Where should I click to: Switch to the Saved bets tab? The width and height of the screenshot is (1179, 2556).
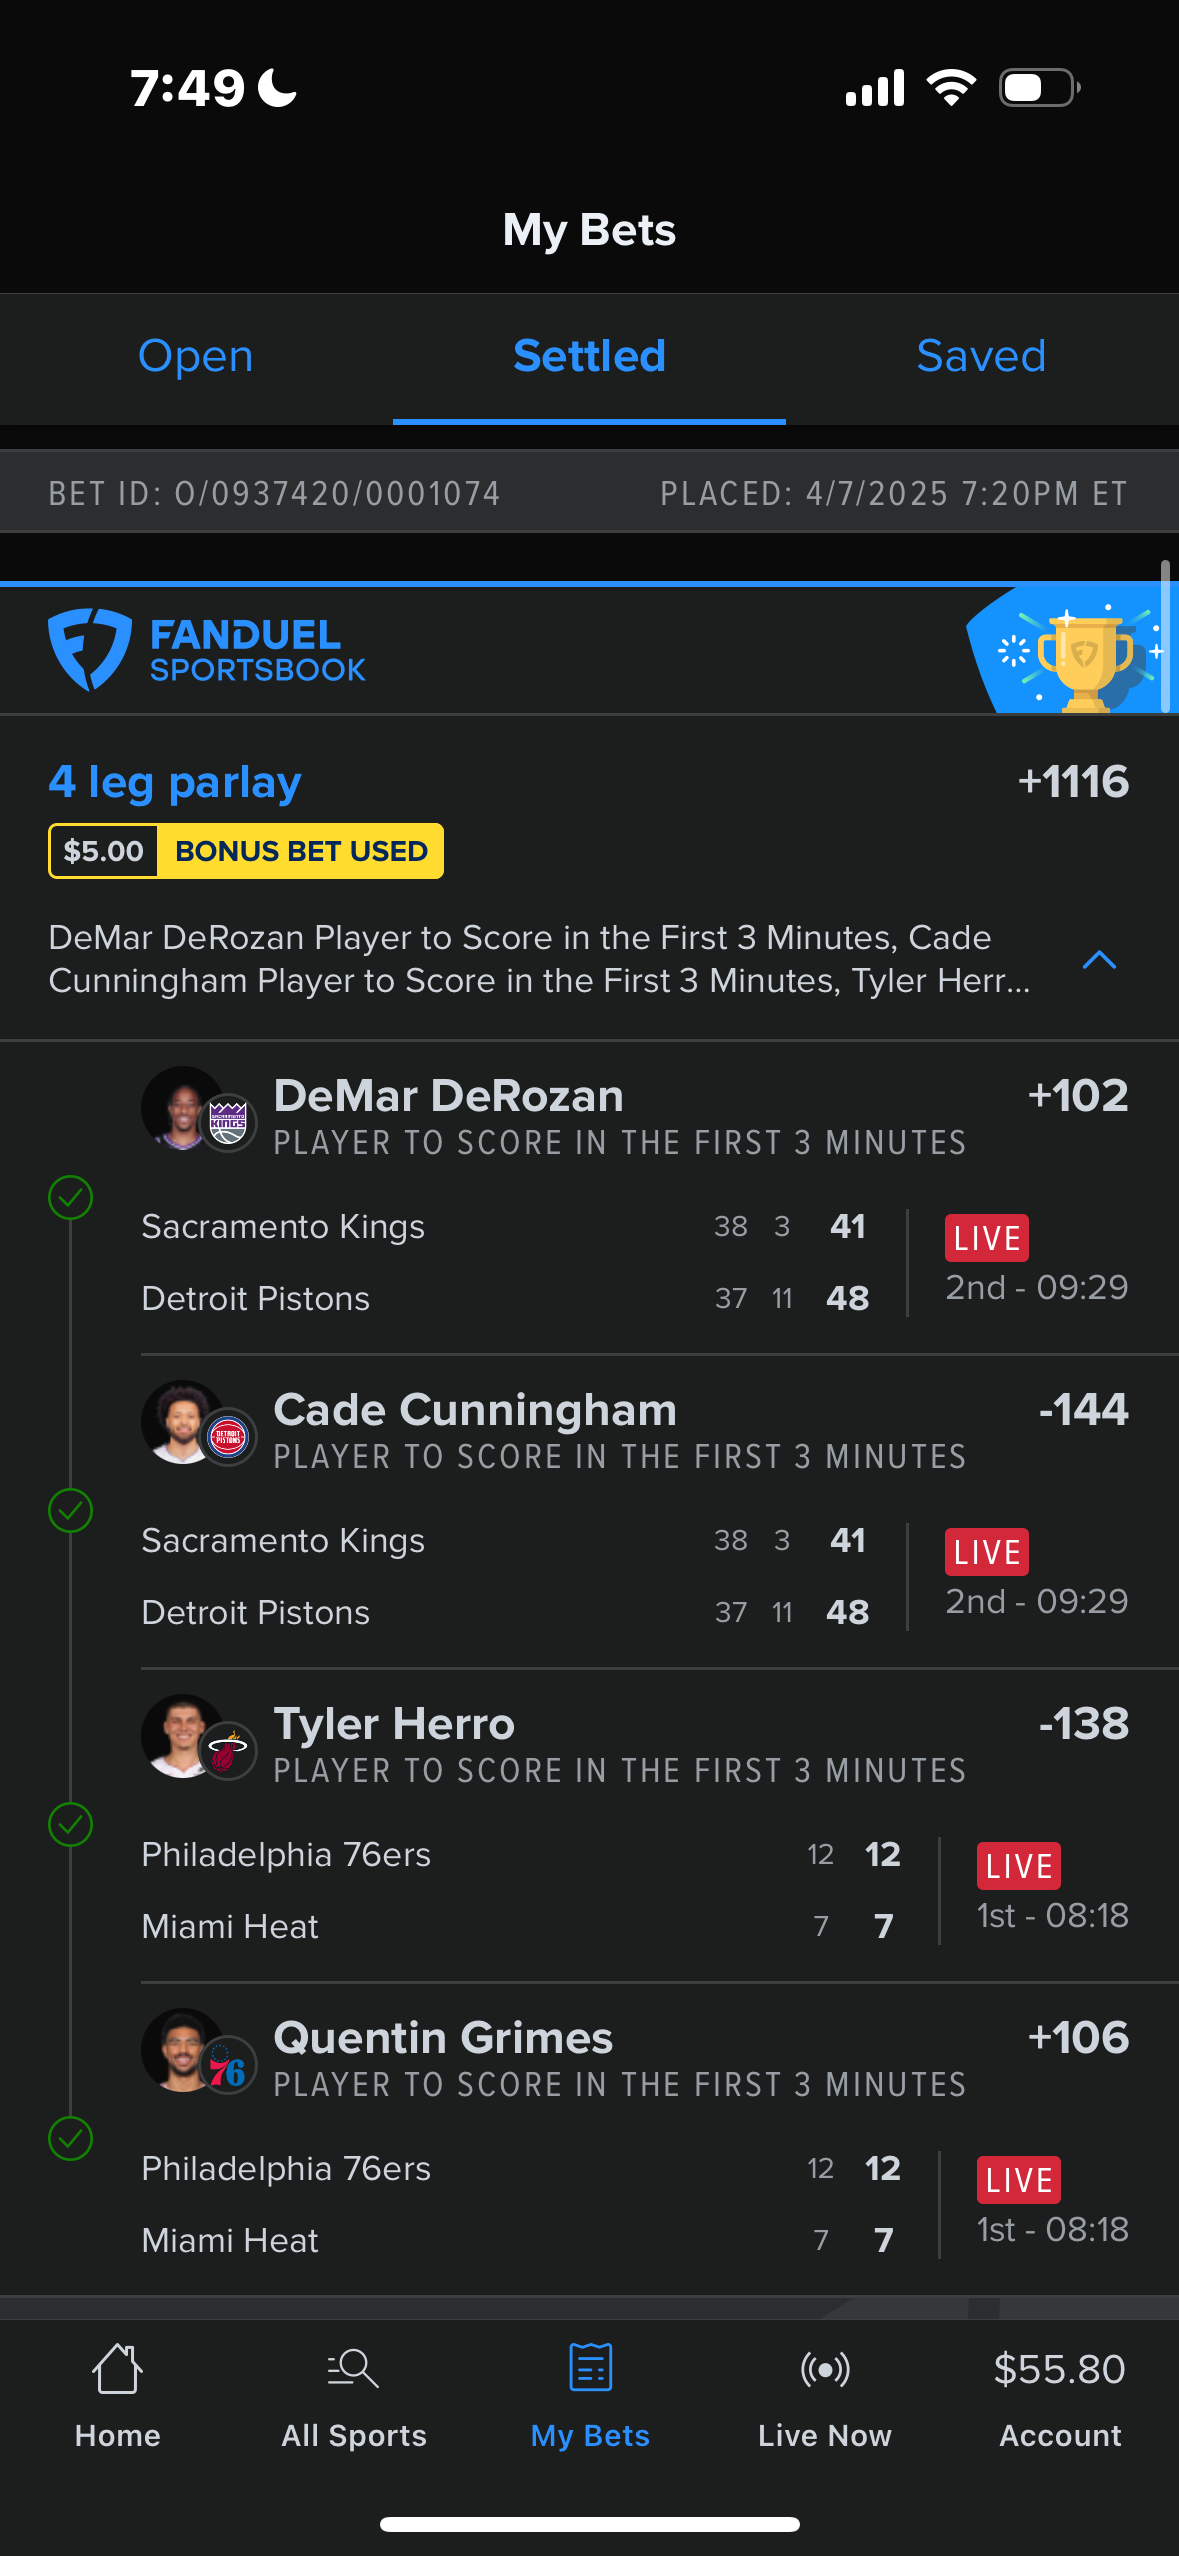click(981, 357)
